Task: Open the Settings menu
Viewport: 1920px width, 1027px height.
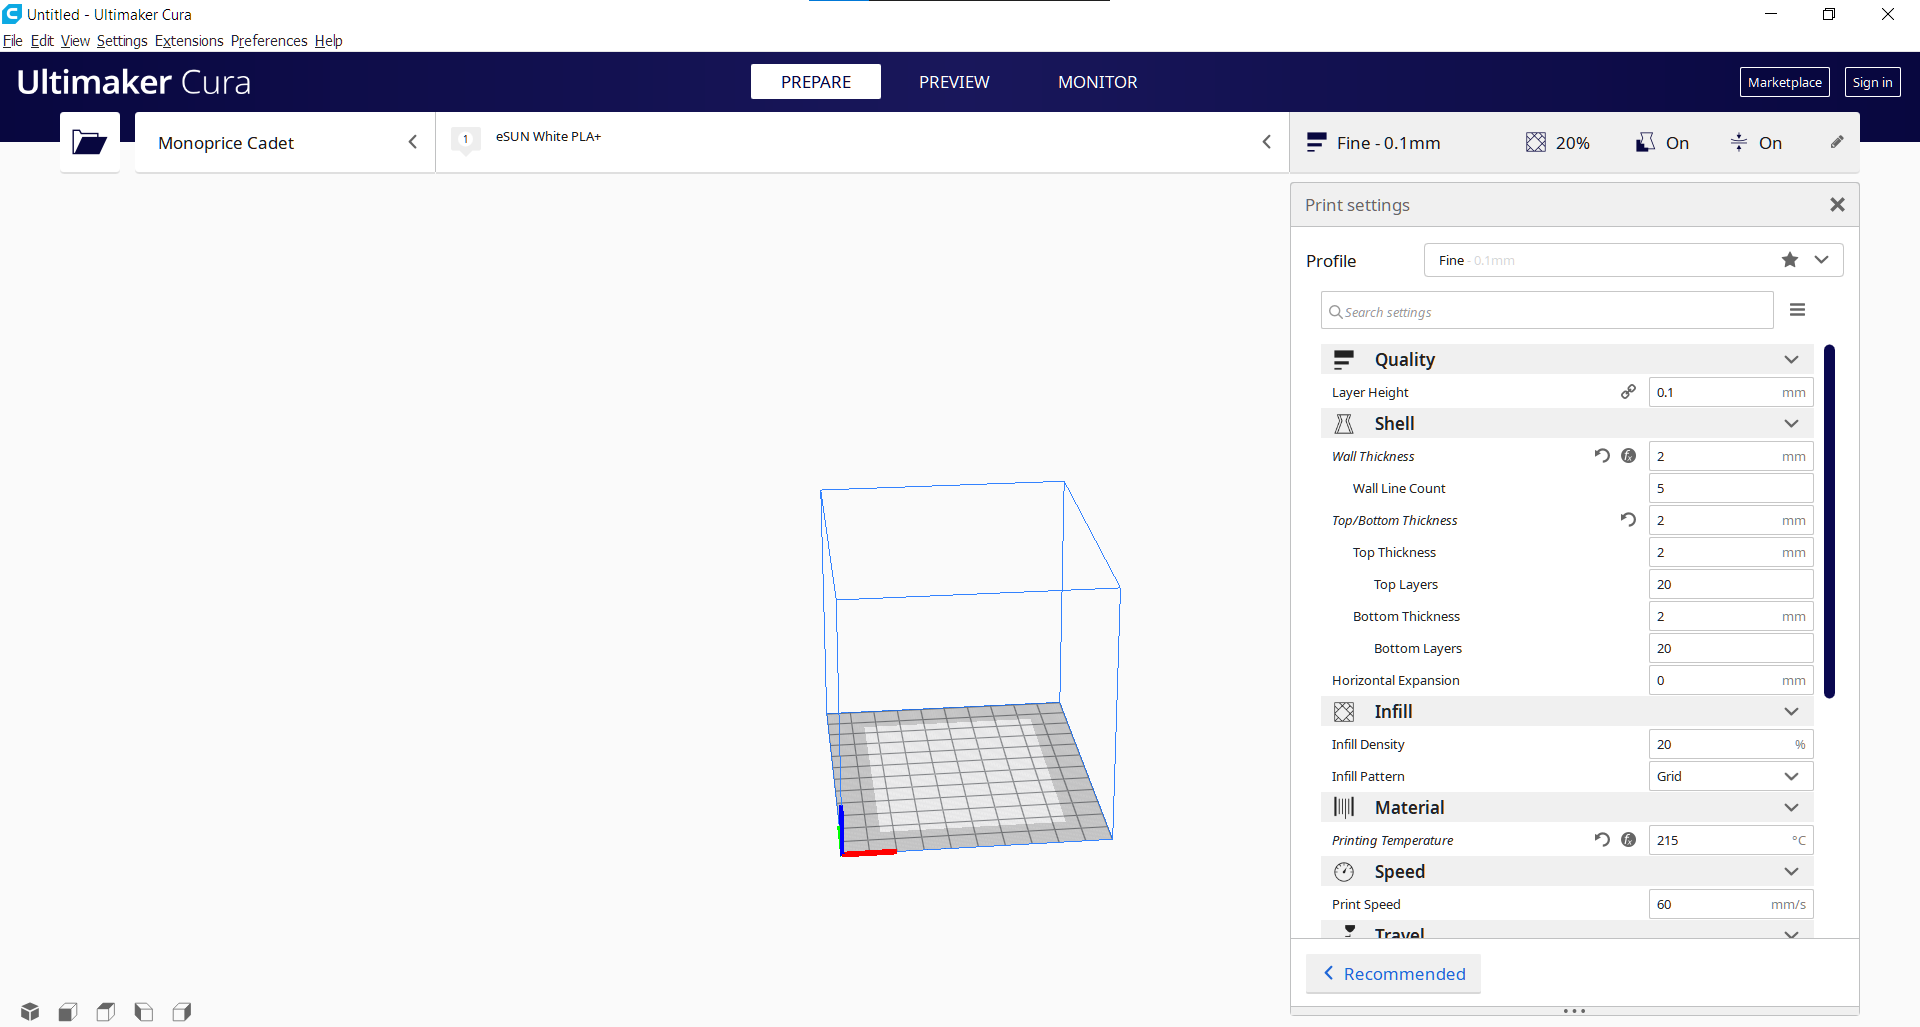Action: point(122,41)
